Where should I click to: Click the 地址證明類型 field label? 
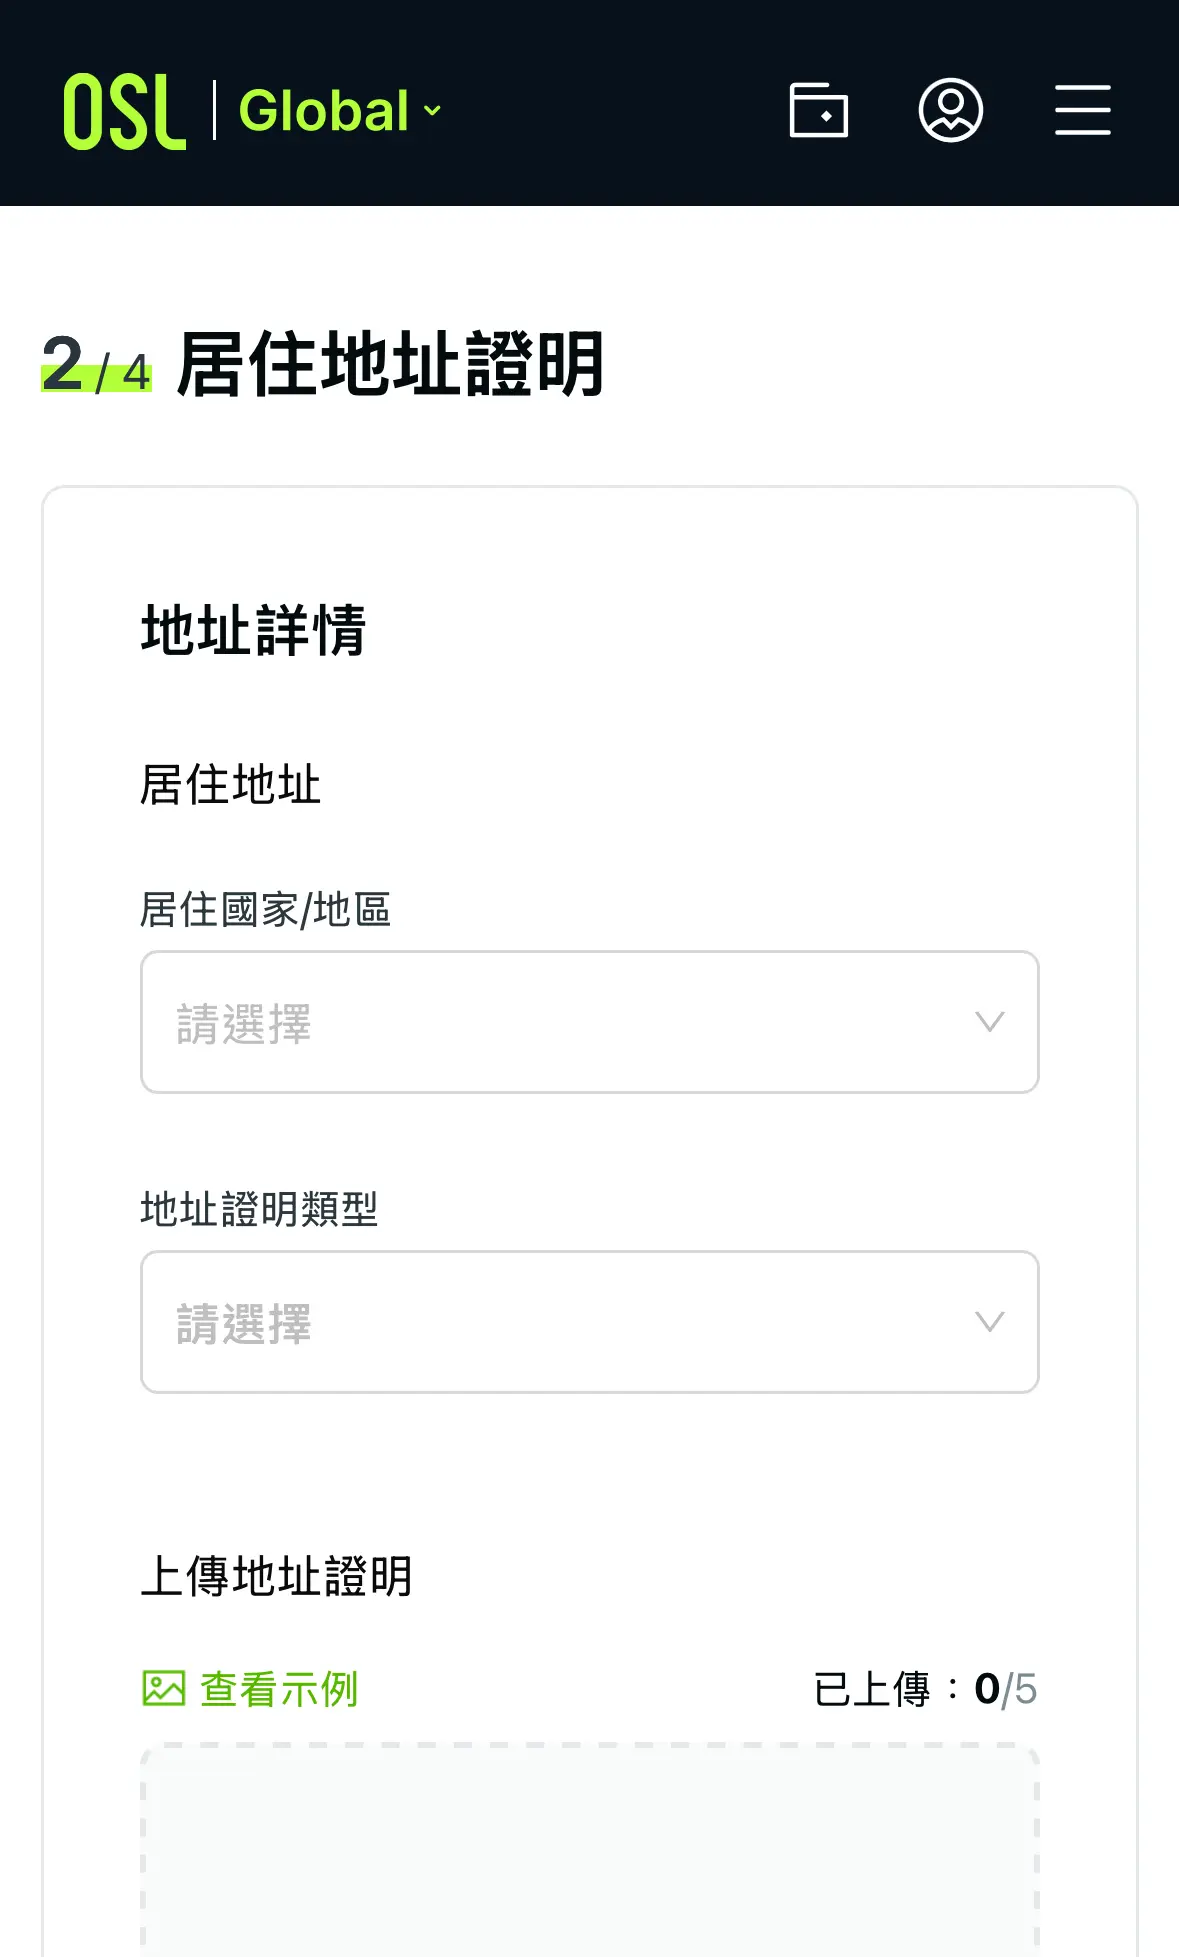pyautogui.click(x=259, y=1209)
